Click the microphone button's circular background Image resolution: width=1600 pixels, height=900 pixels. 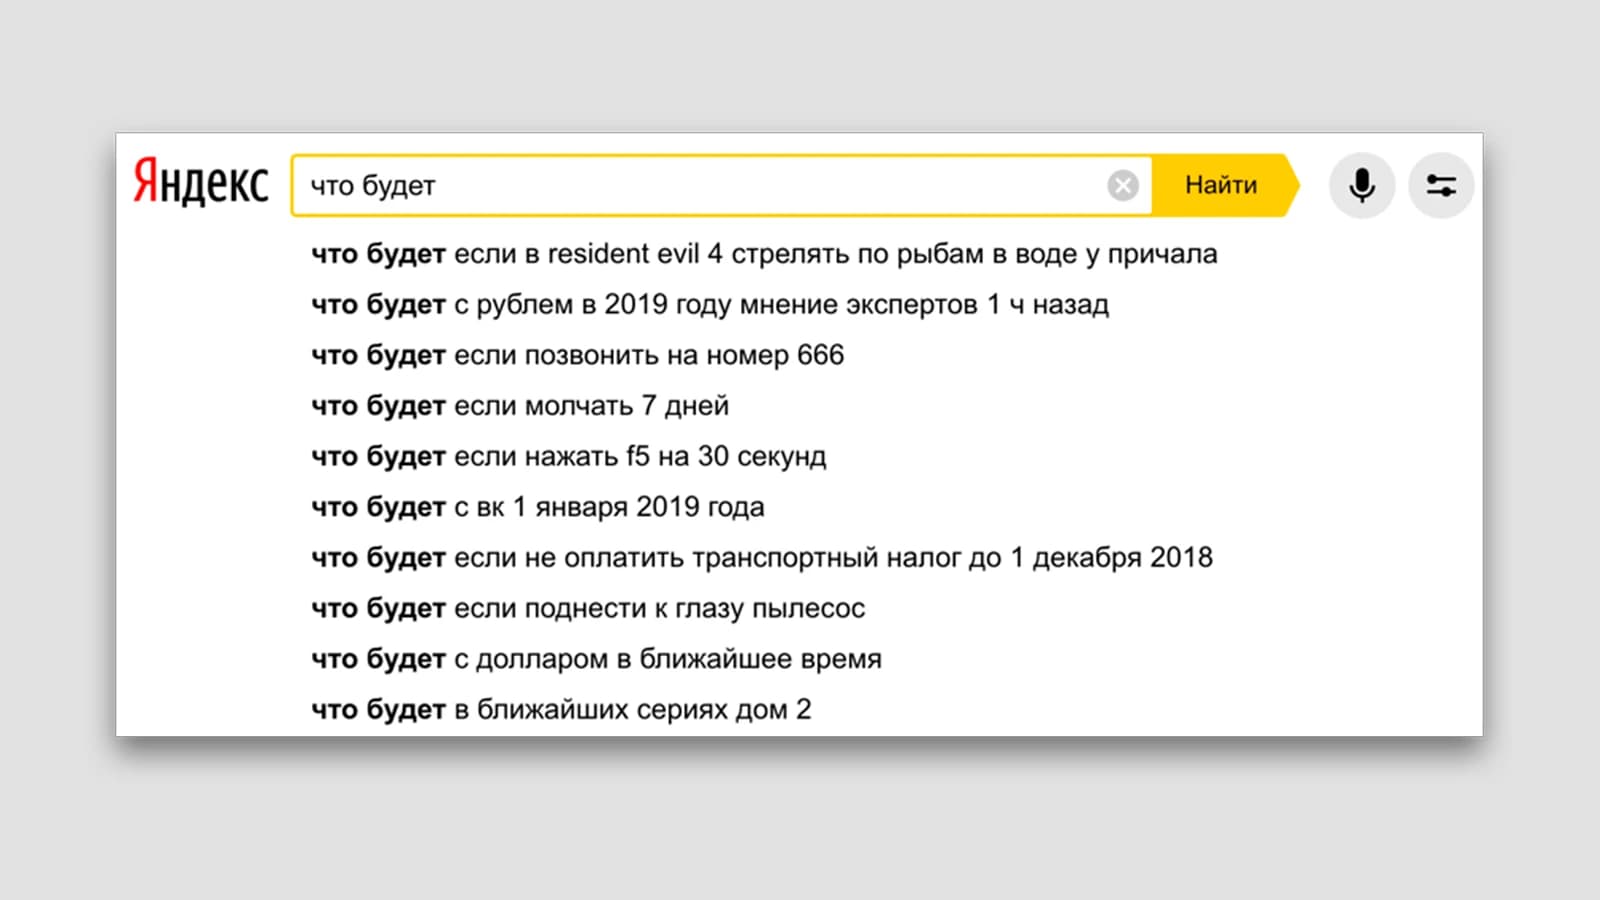1362,184
